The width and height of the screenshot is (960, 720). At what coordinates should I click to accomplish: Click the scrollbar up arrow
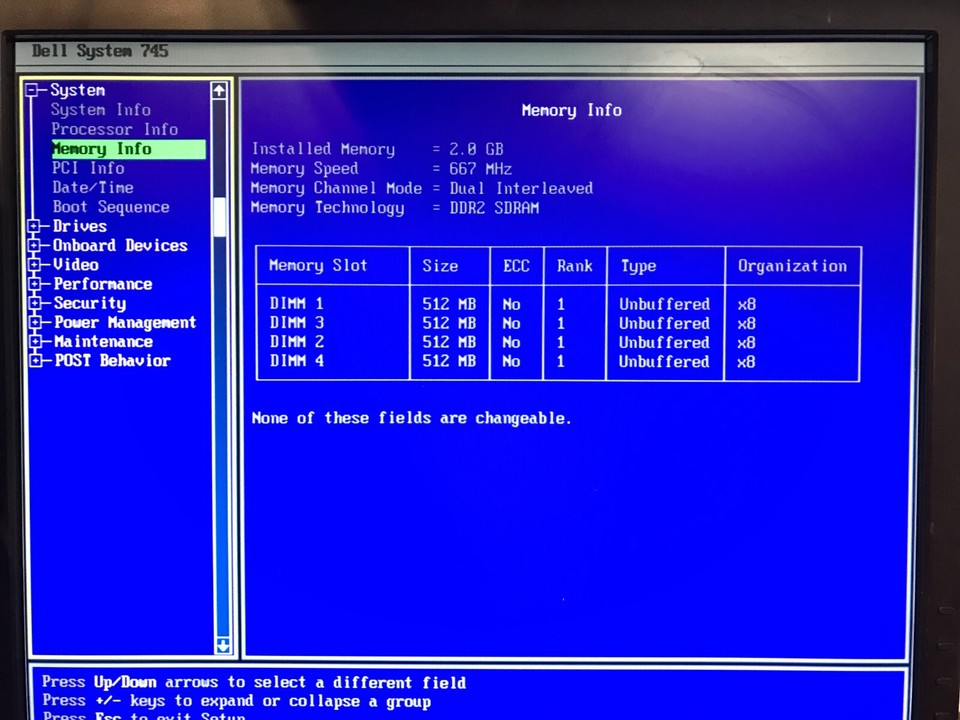pos(219,90)
